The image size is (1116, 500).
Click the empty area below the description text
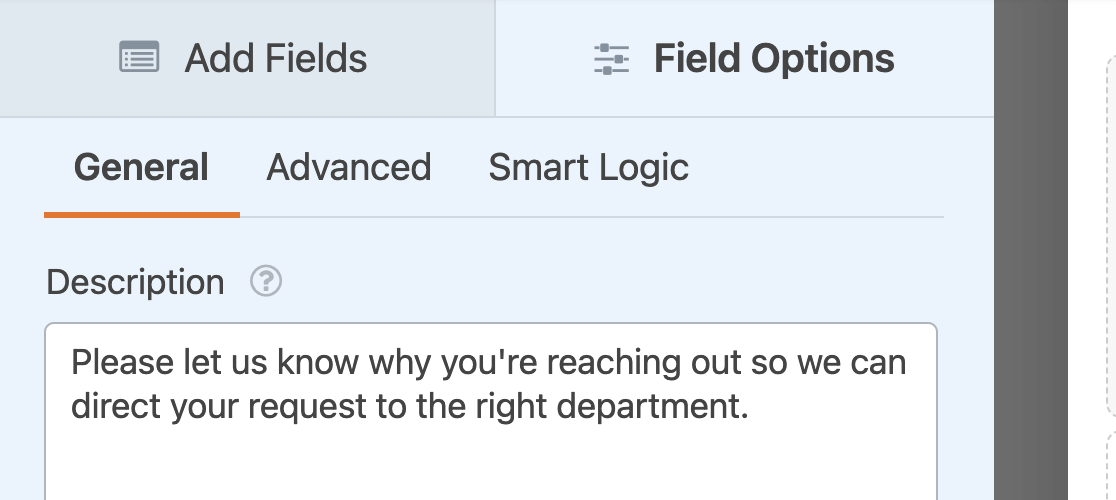tap(490, 465)
